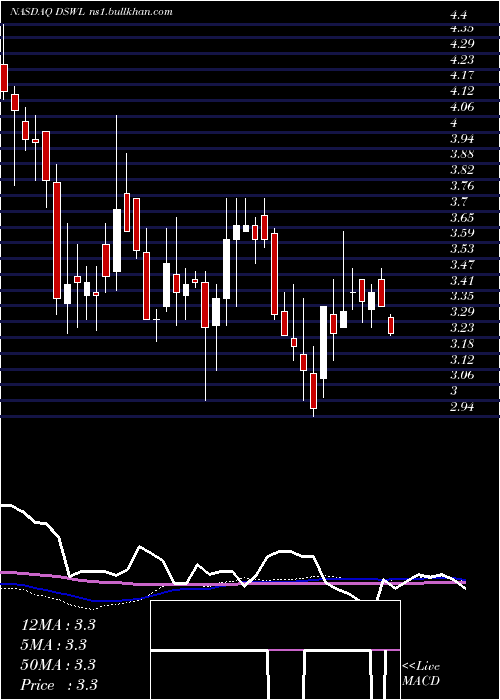Screen dimensions: 500x700
Task: Click the 5MA : 3.3 legend entry
Action: pos(54,645)
